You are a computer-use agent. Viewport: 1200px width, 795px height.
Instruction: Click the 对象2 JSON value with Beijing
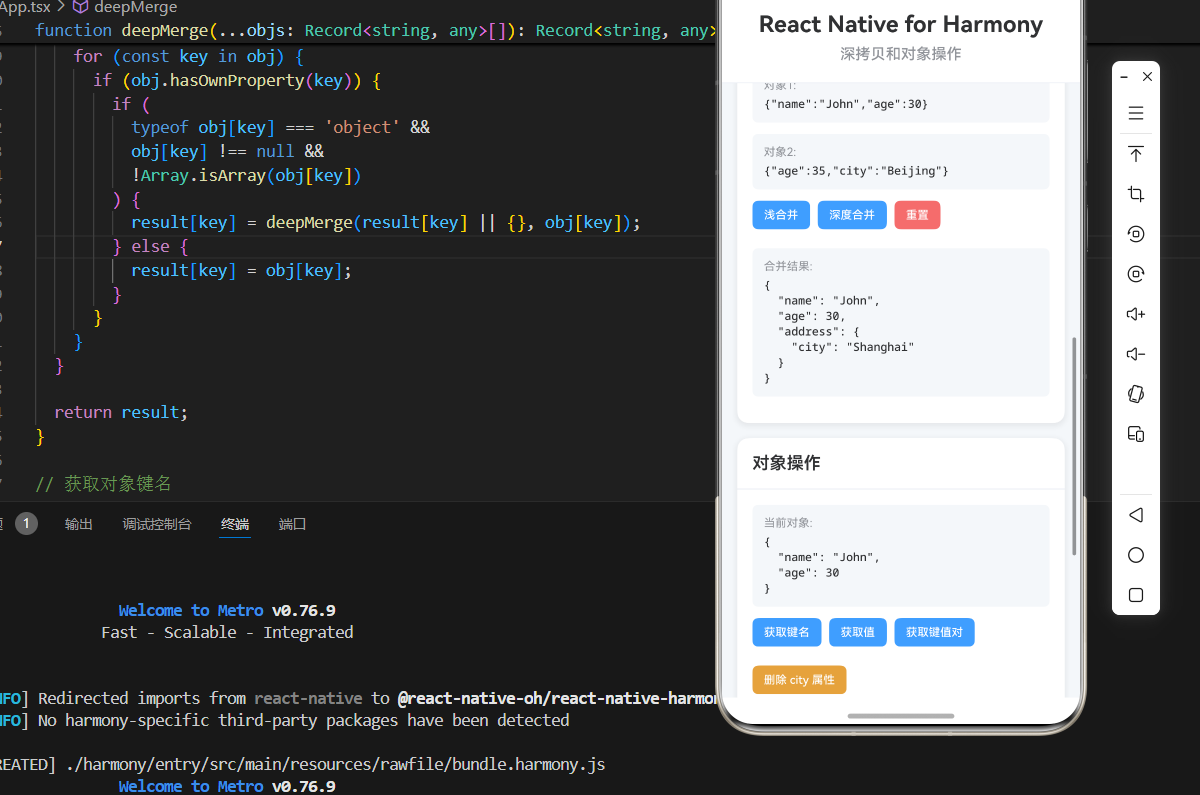856,171
